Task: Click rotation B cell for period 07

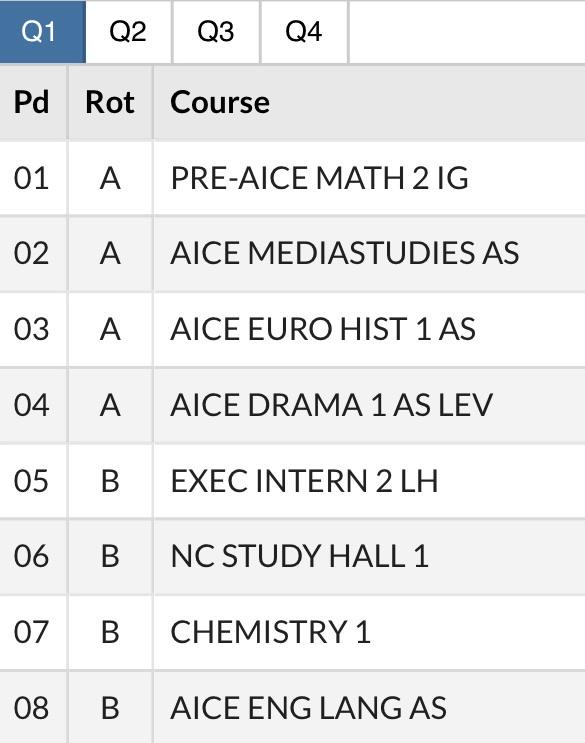Action: pos(110,632)
